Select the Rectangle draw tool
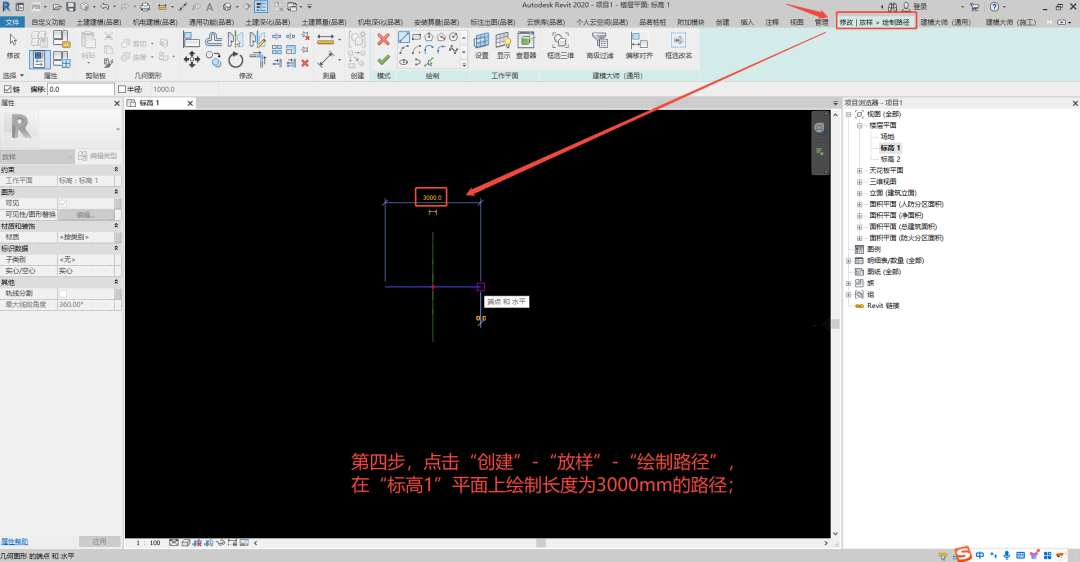Screen dimensions: 1080x562 pyautogui.click(x=416, y=37)
